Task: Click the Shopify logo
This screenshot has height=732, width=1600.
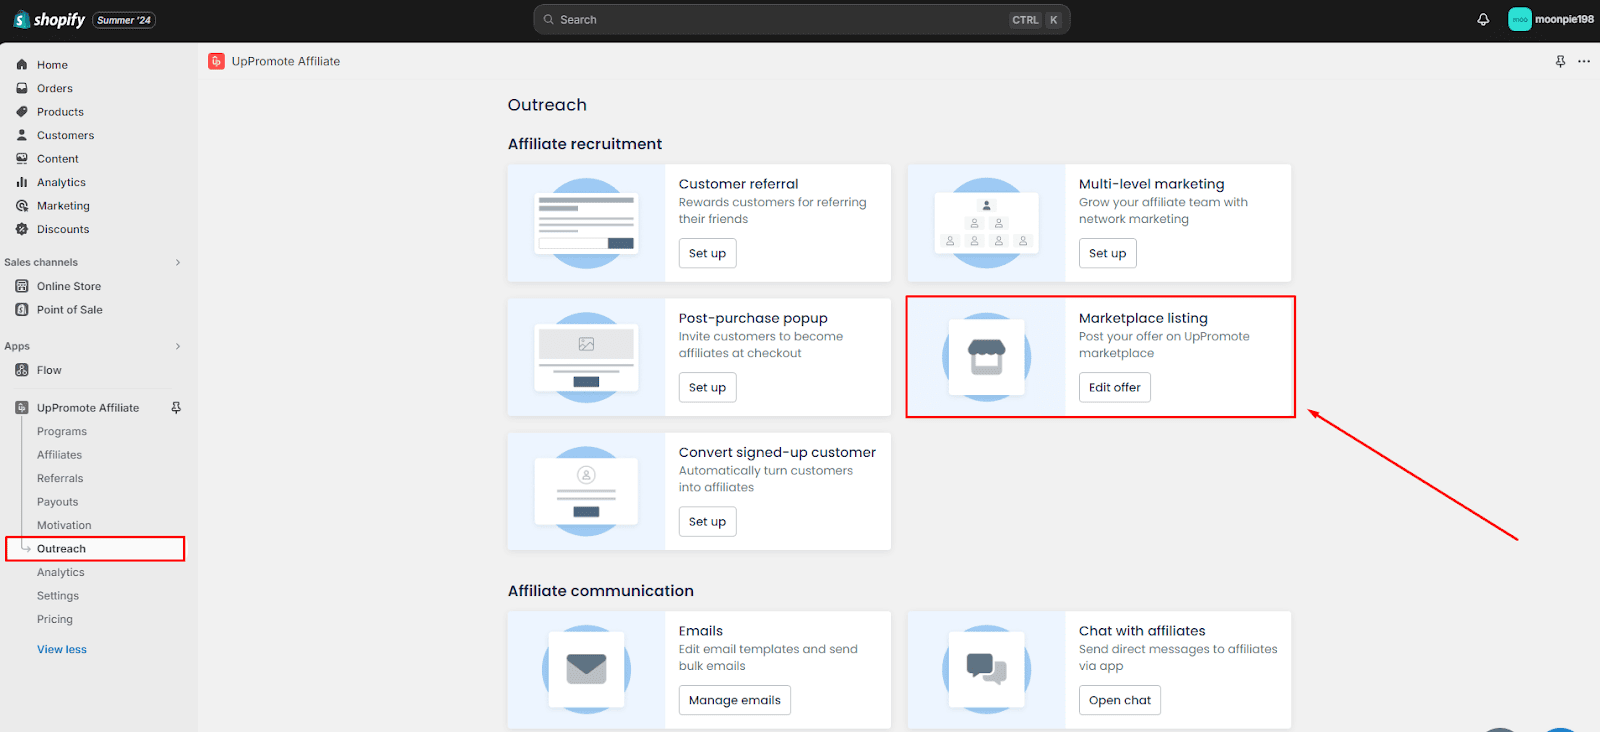Action: click(49, 20)
